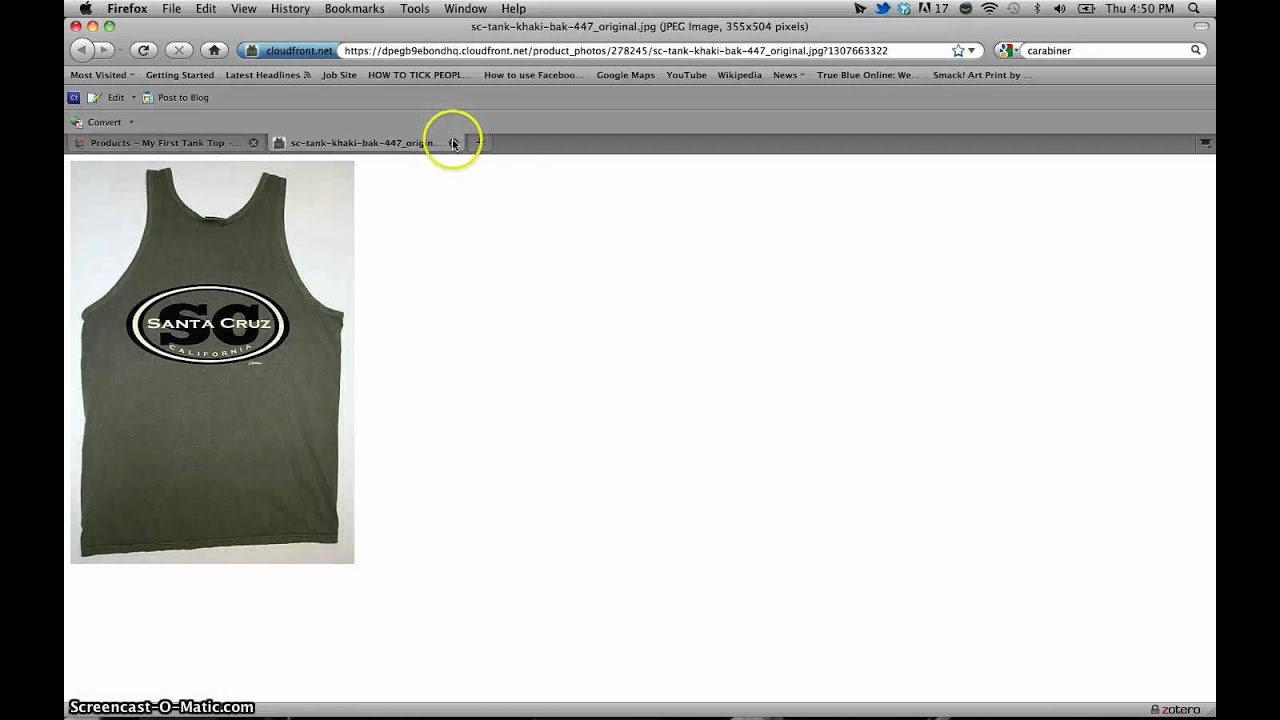
Task: Open the How to use Faceboo... bookmark
Action: [533, 75]
